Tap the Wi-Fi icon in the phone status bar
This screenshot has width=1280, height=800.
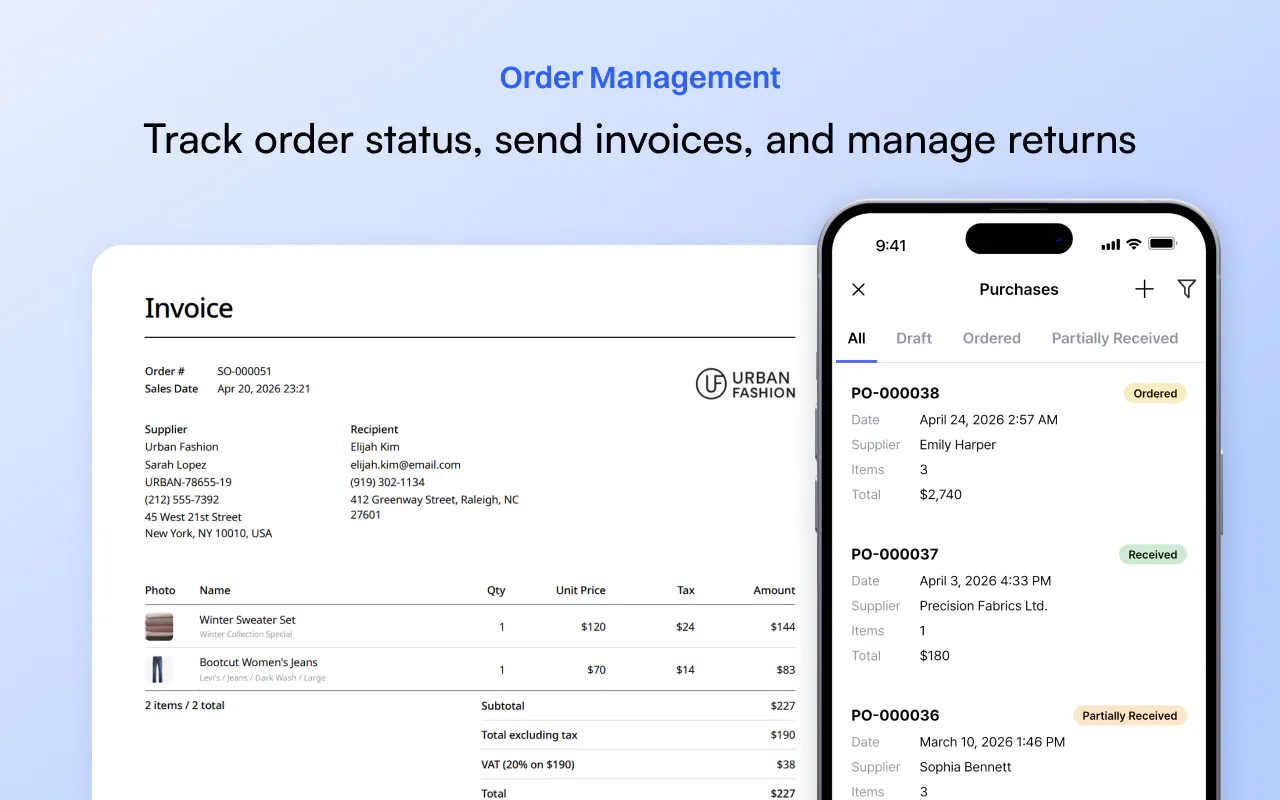point(1134,244)
